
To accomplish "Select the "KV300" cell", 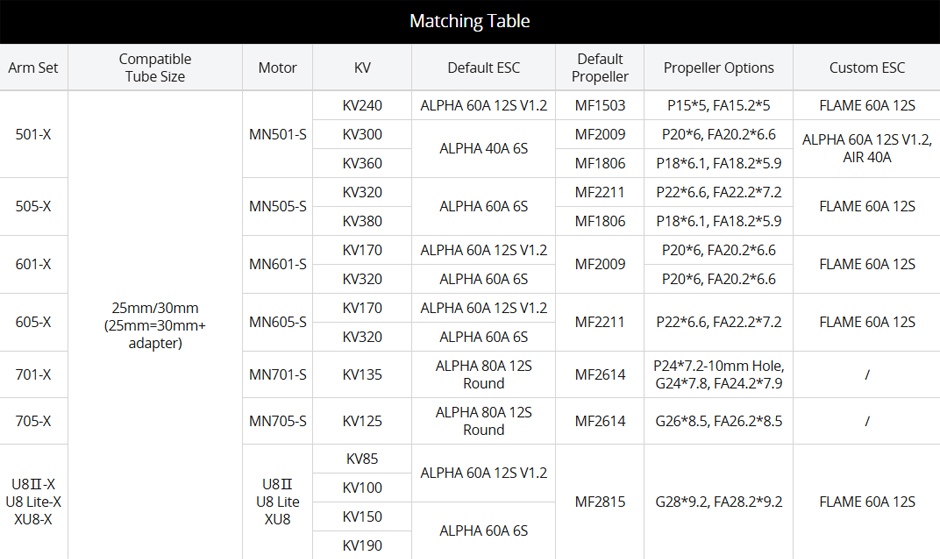I will 362,134.
